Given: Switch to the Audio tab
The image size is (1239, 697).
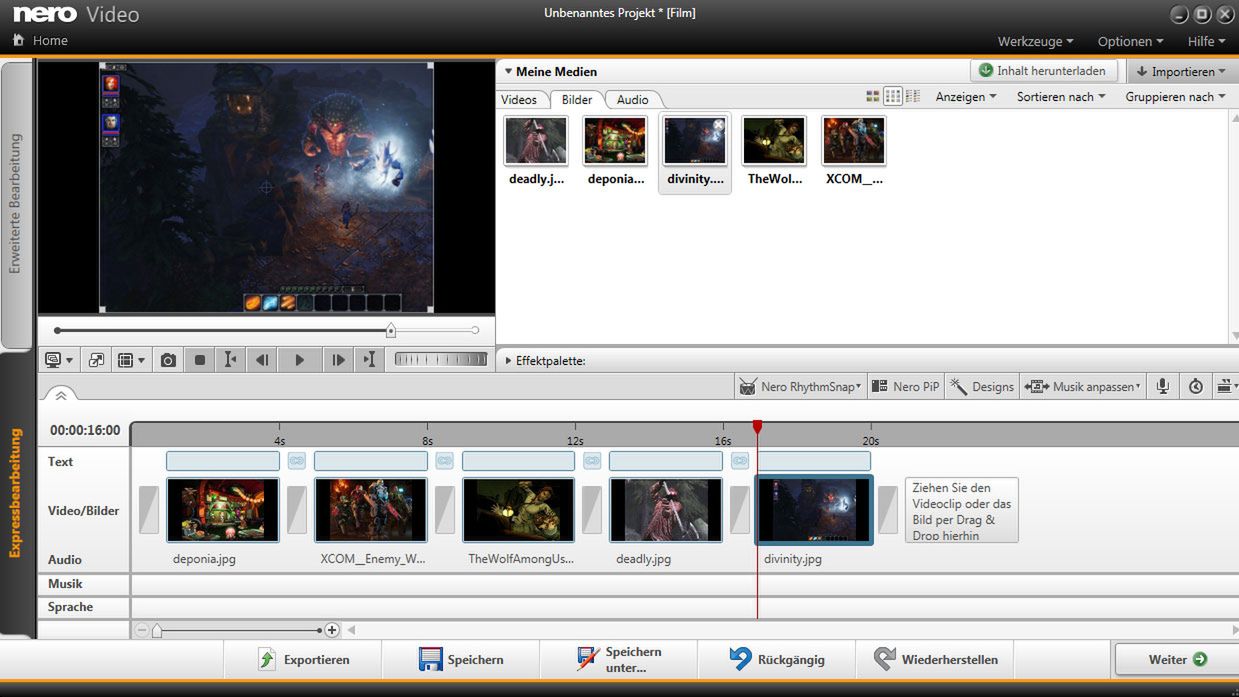Looking at the screenshot, I should click(x=632, y=99).
